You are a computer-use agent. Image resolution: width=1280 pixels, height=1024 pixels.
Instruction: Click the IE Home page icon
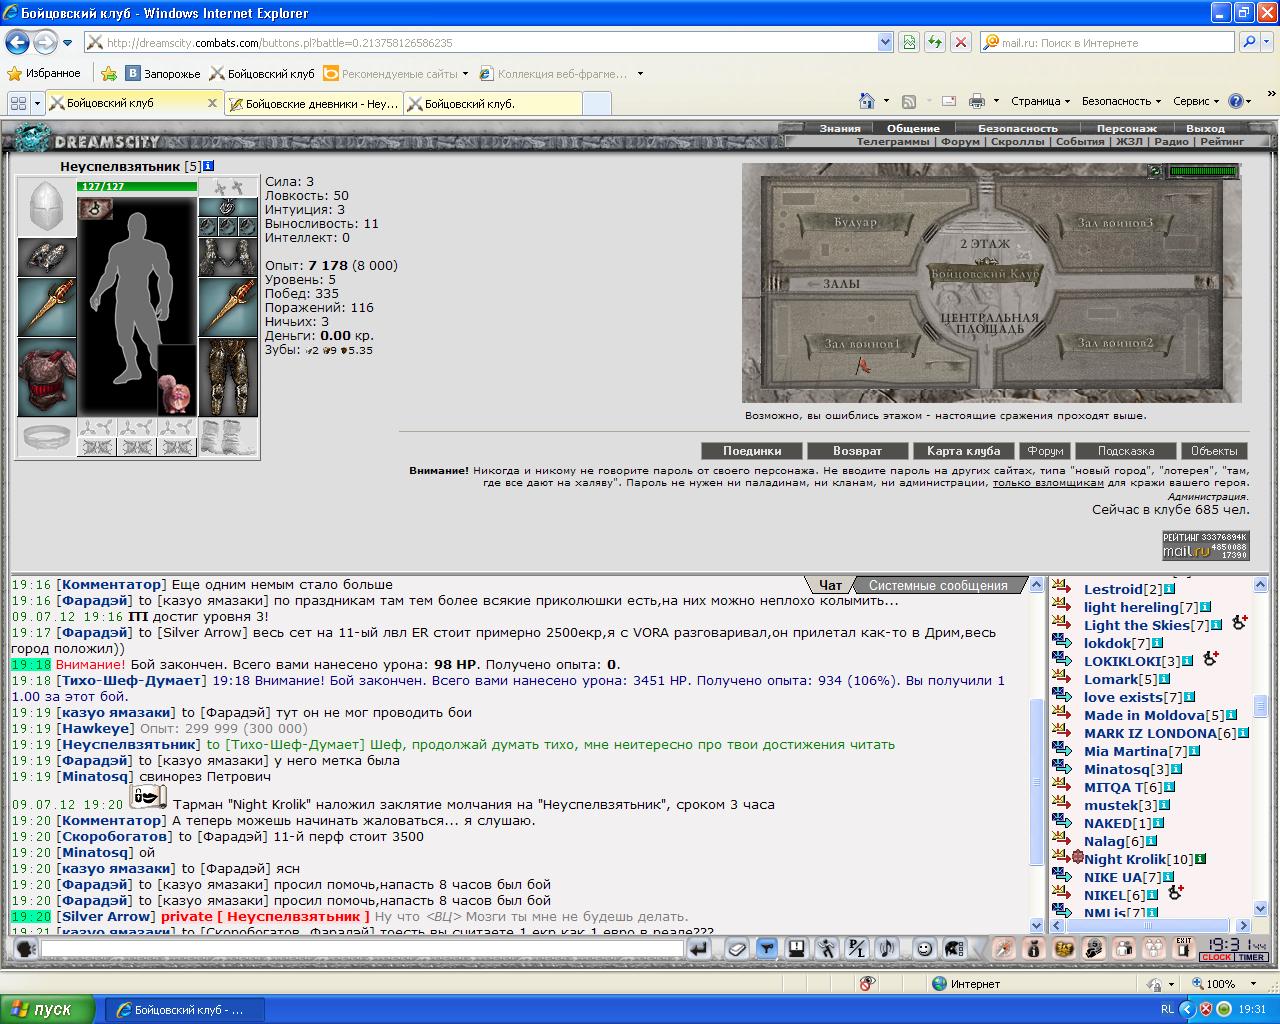click(x=867, y=101)
